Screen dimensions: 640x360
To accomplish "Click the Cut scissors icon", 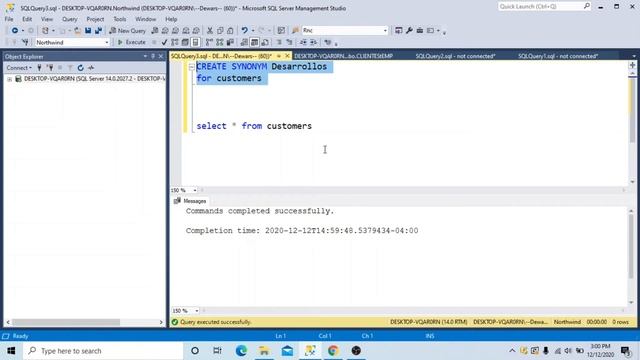I will [210, 31].
